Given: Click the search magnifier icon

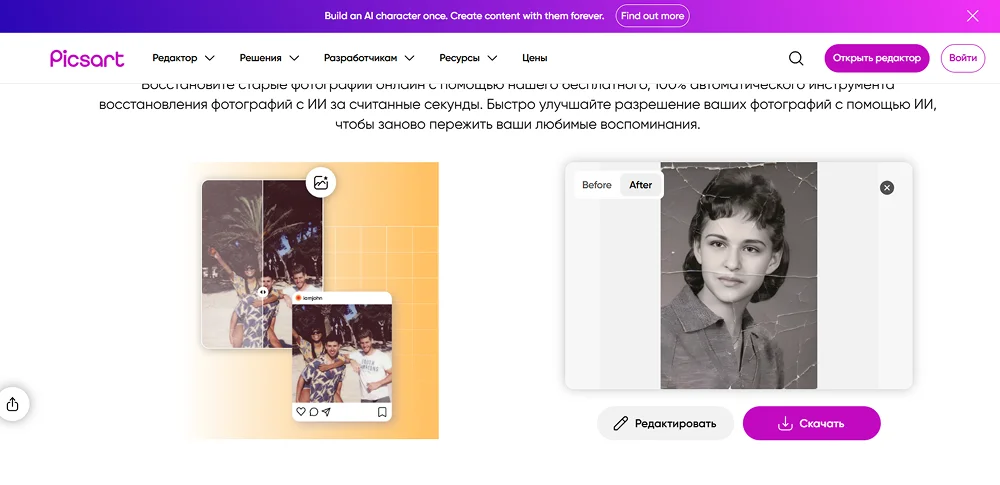Looking at the screenshot, I should click(796, 58).
